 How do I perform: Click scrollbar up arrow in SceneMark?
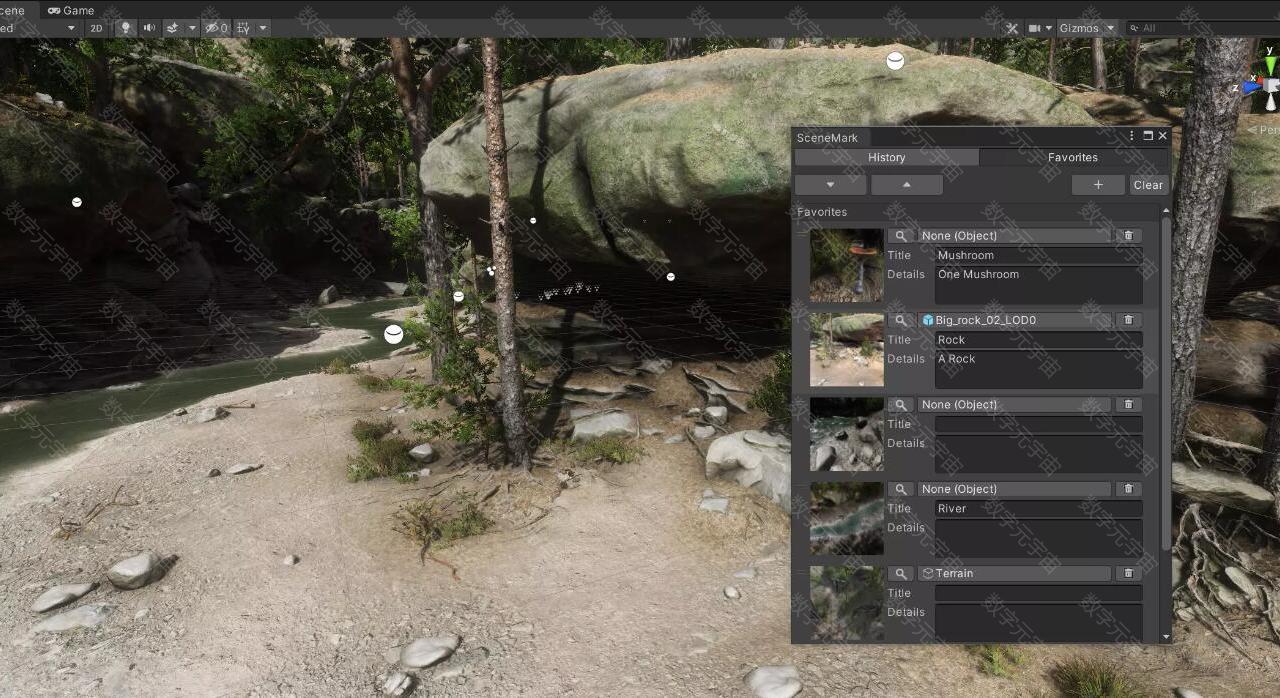point(1165,211)
